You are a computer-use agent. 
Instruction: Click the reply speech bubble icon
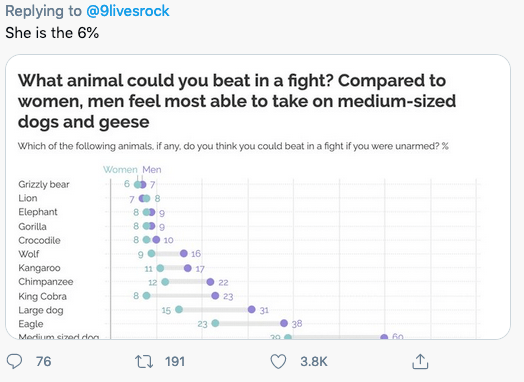tap(14, 362)
